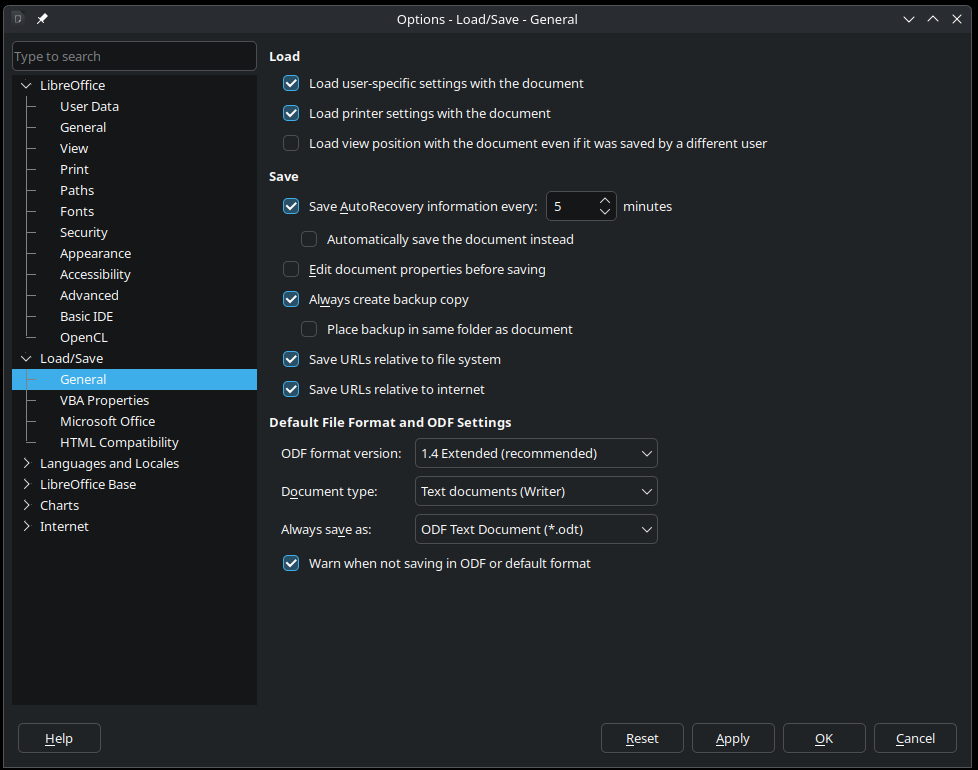Open the VBA Properties page
The height and width of the screenshot is (770, 978).
tap(104, 400)
